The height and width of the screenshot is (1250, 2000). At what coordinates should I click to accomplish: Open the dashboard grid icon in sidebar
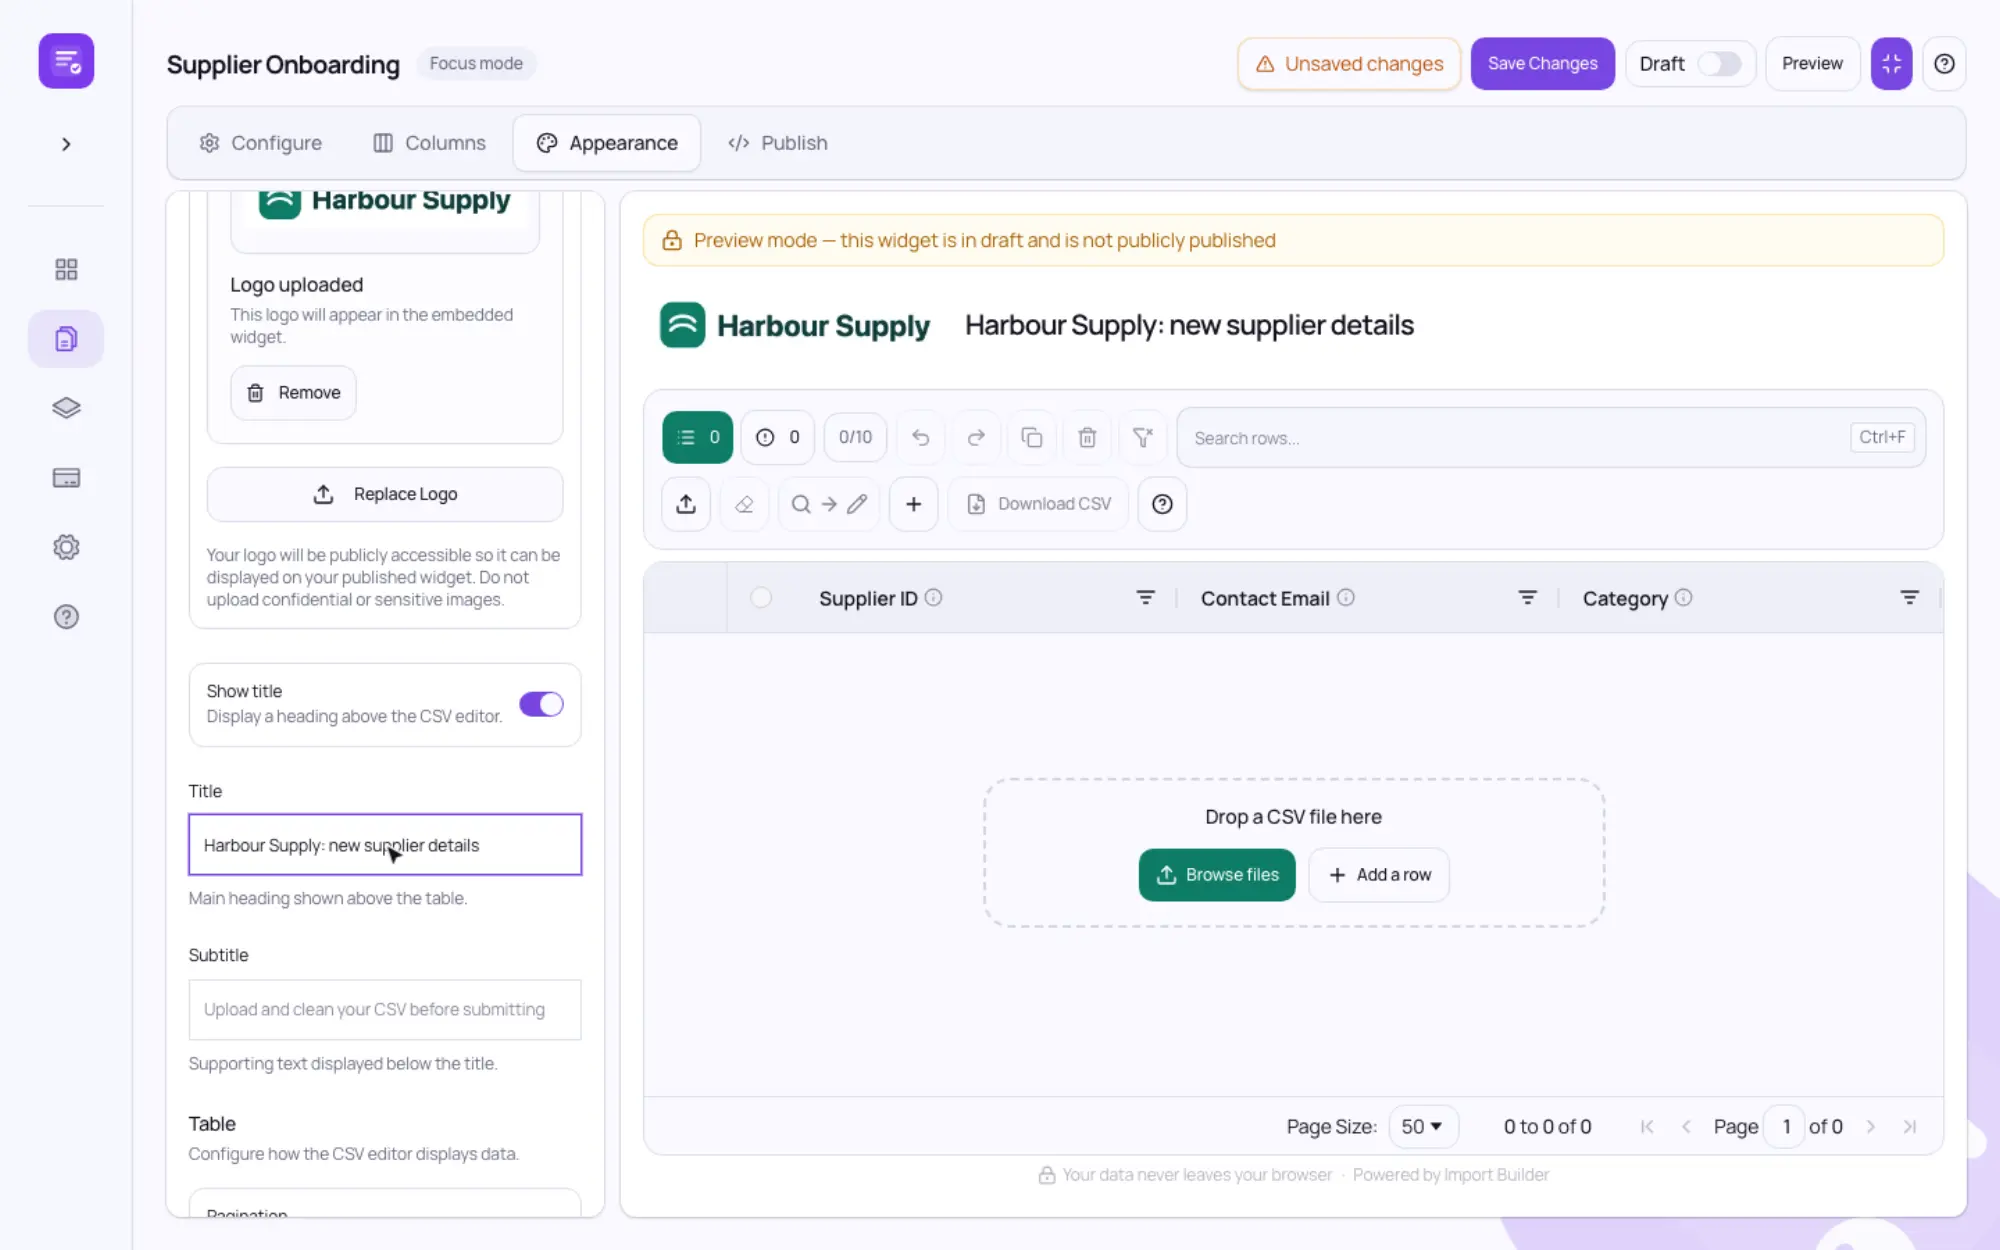coord(66,269)
